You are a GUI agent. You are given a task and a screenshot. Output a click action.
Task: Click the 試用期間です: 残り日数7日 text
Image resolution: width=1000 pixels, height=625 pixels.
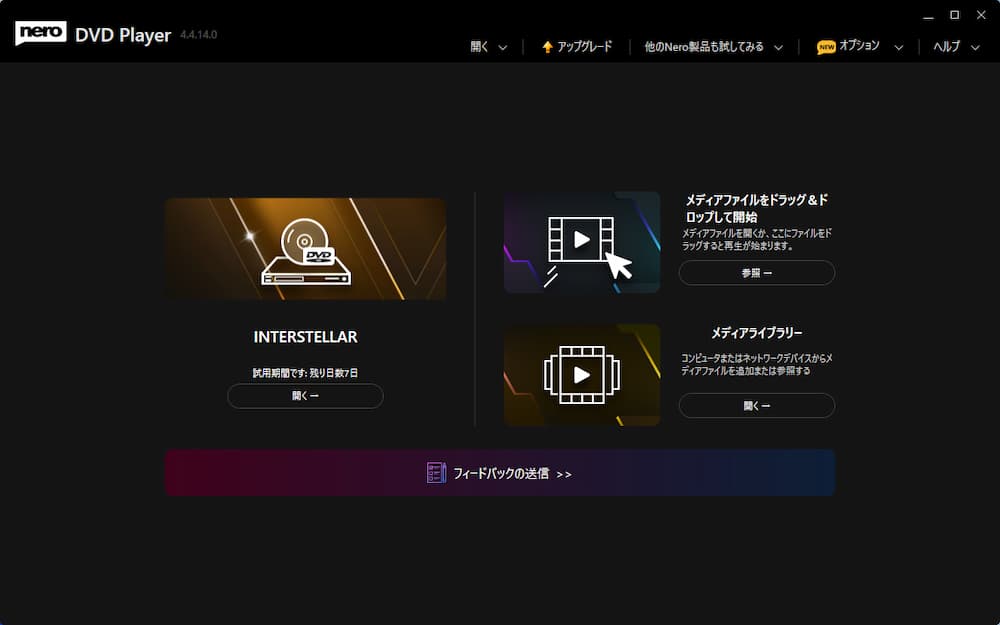pos(305,373)
